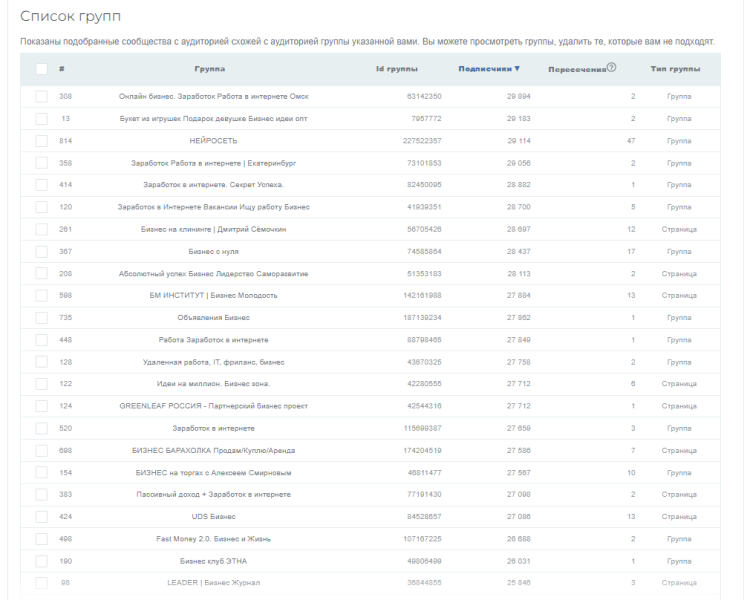Image resolution: width=747 pixels, height=600 pixels.
Task: Open Абсолютный успех Бизнес Лидерство Саморазвитие
Action: pos(213,274)
